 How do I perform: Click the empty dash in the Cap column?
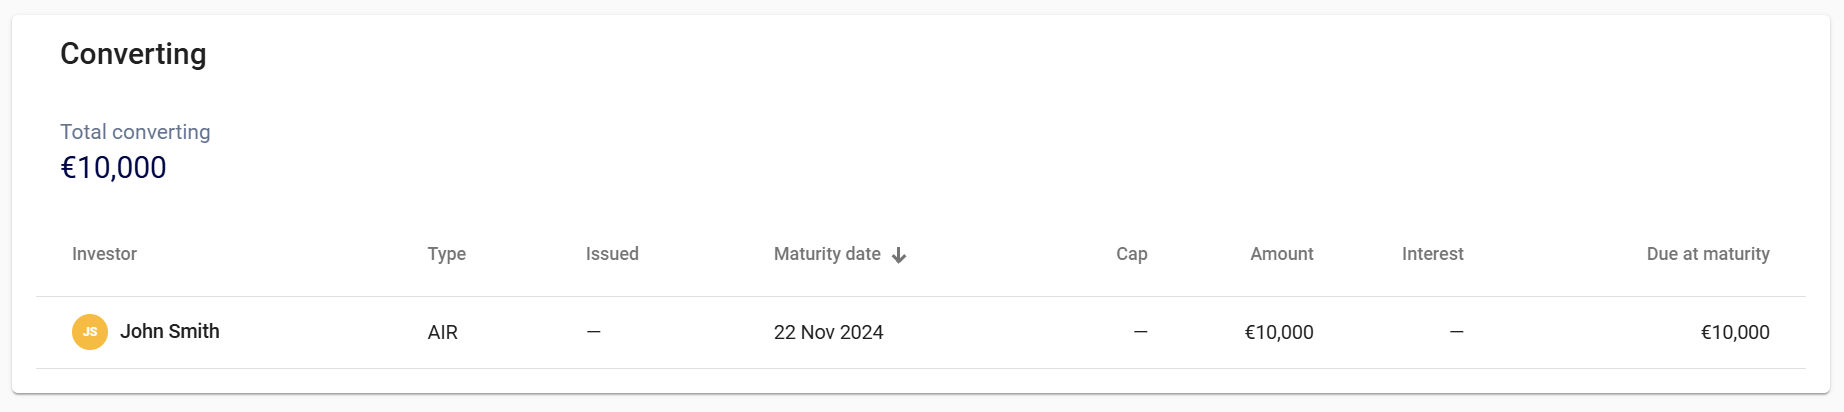[x=1140, y=332]
